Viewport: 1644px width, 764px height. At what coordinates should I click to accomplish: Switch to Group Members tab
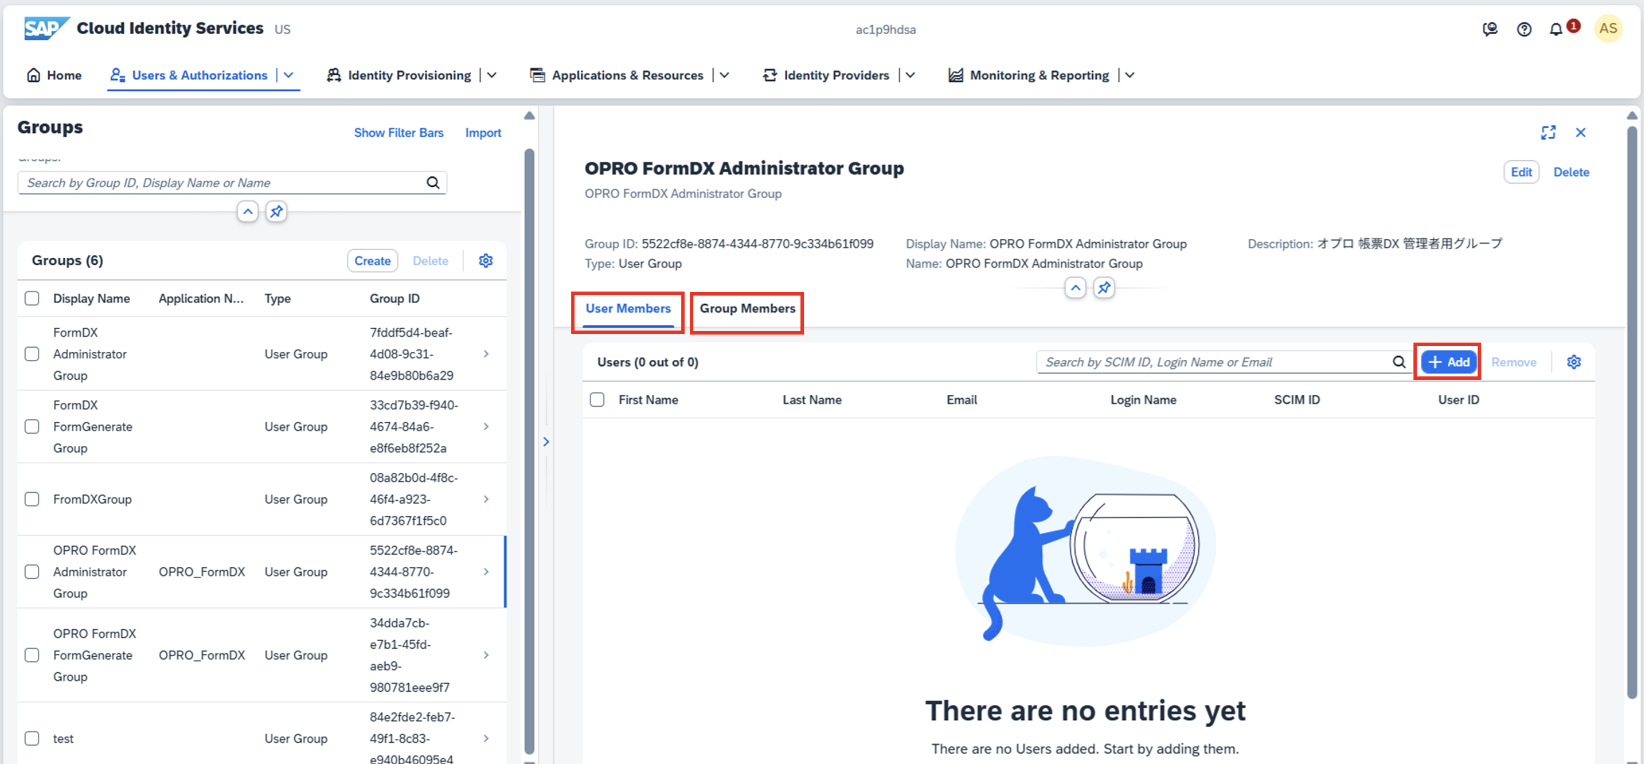coord(747,309)
